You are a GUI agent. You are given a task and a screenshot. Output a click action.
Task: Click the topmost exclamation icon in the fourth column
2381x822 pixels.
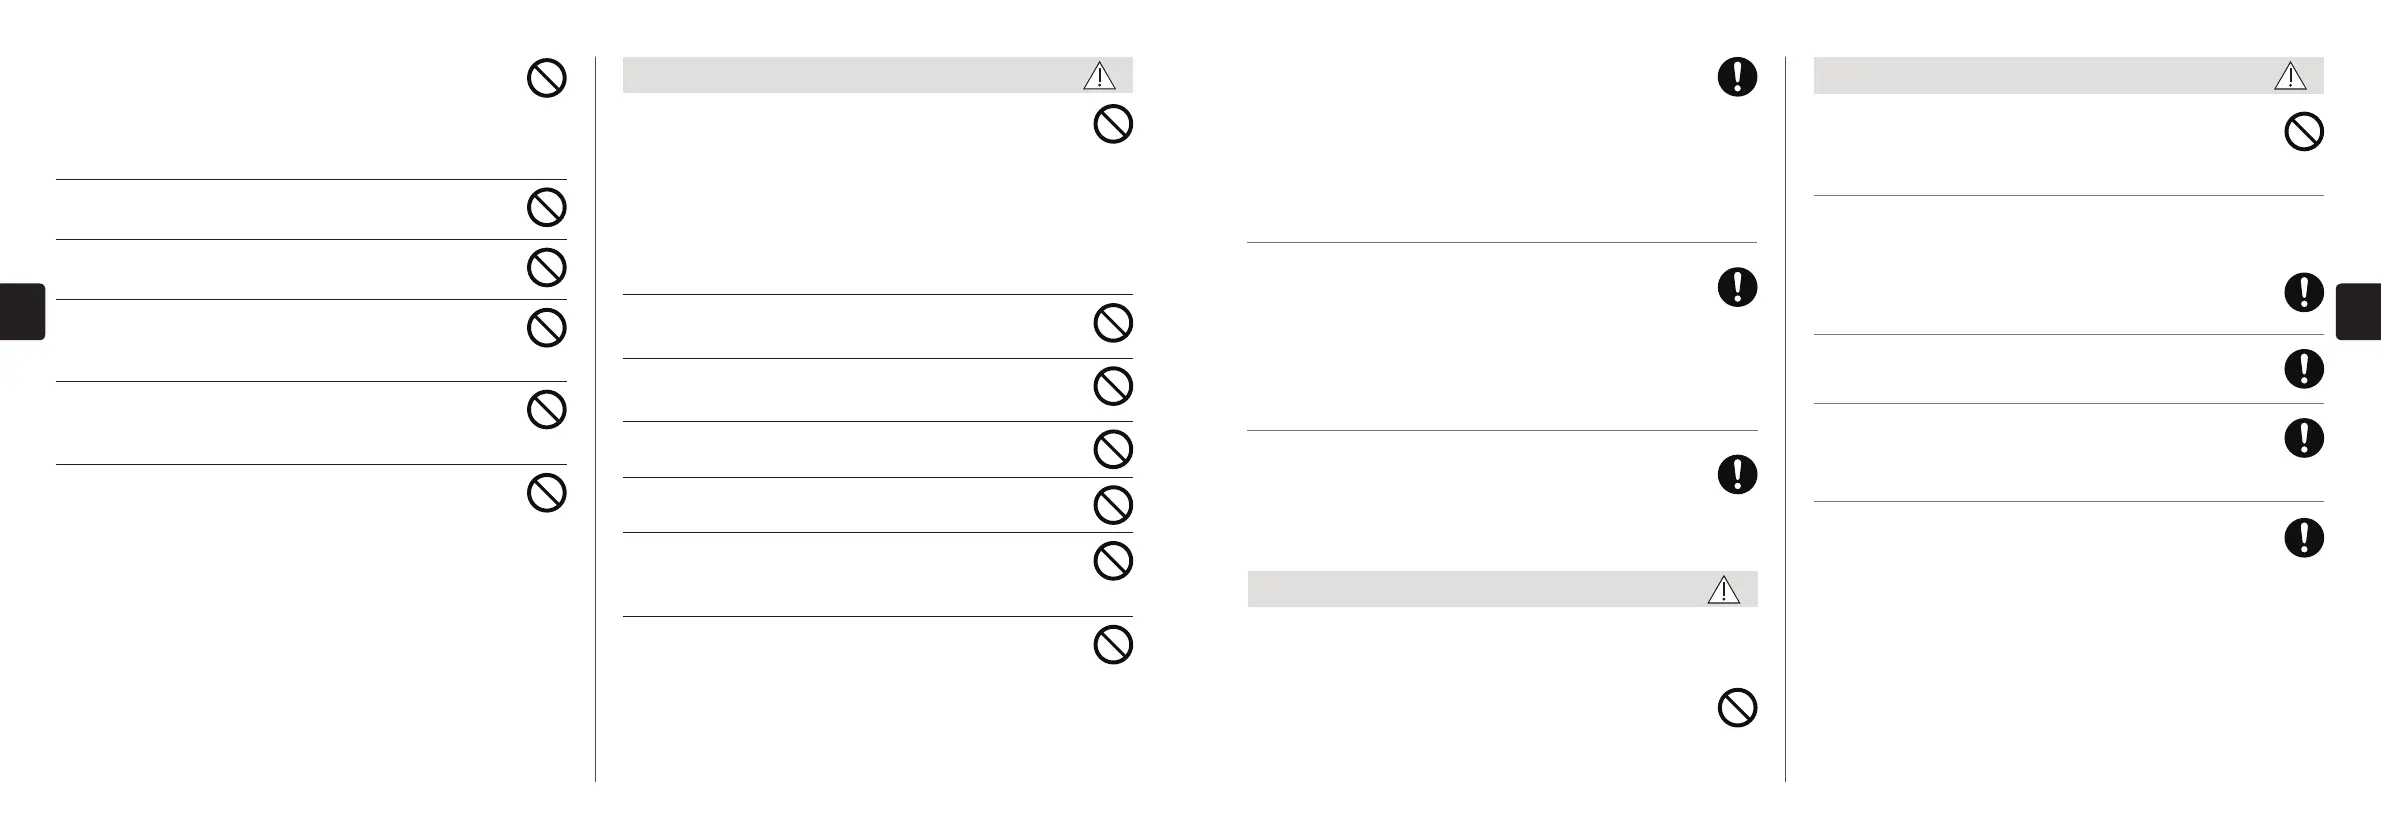click(2304, 292)
